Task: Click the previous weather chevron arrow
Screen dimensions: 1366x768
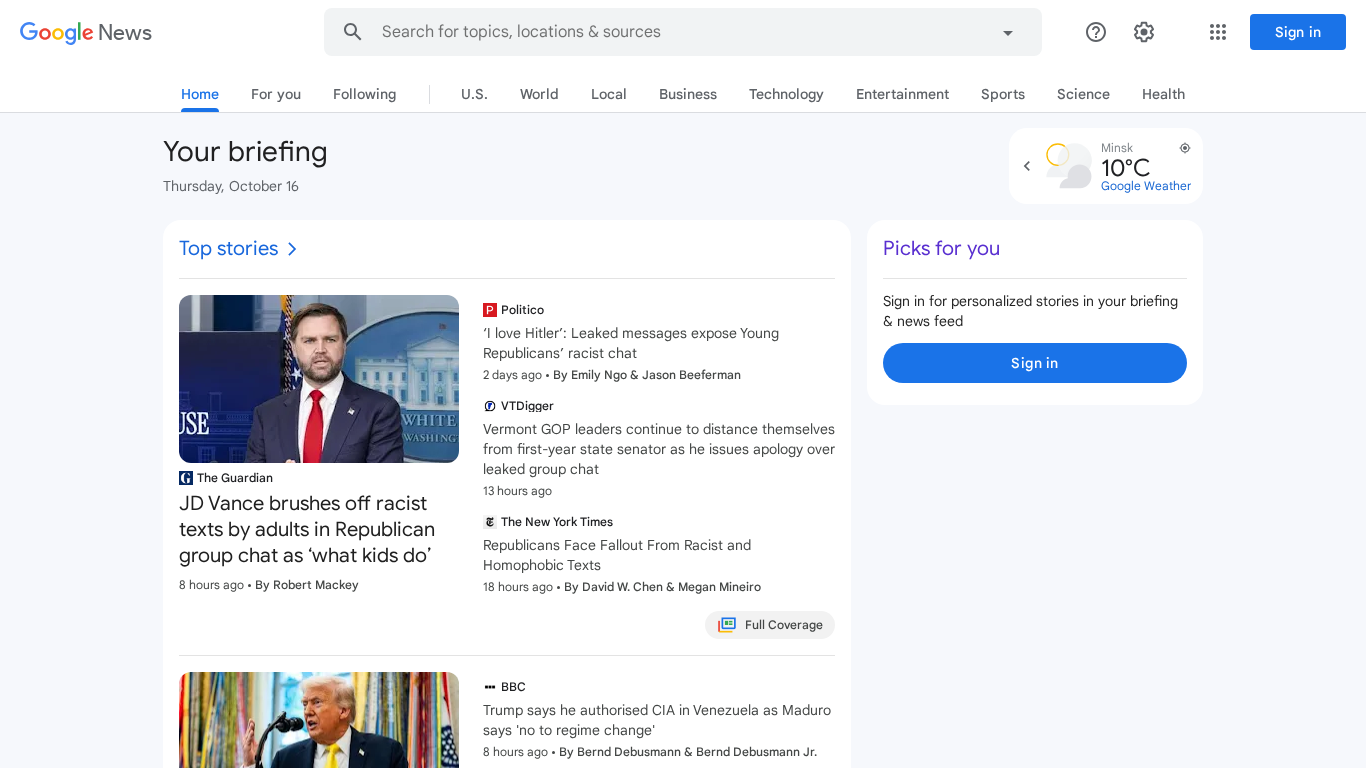Action: 1026,166
